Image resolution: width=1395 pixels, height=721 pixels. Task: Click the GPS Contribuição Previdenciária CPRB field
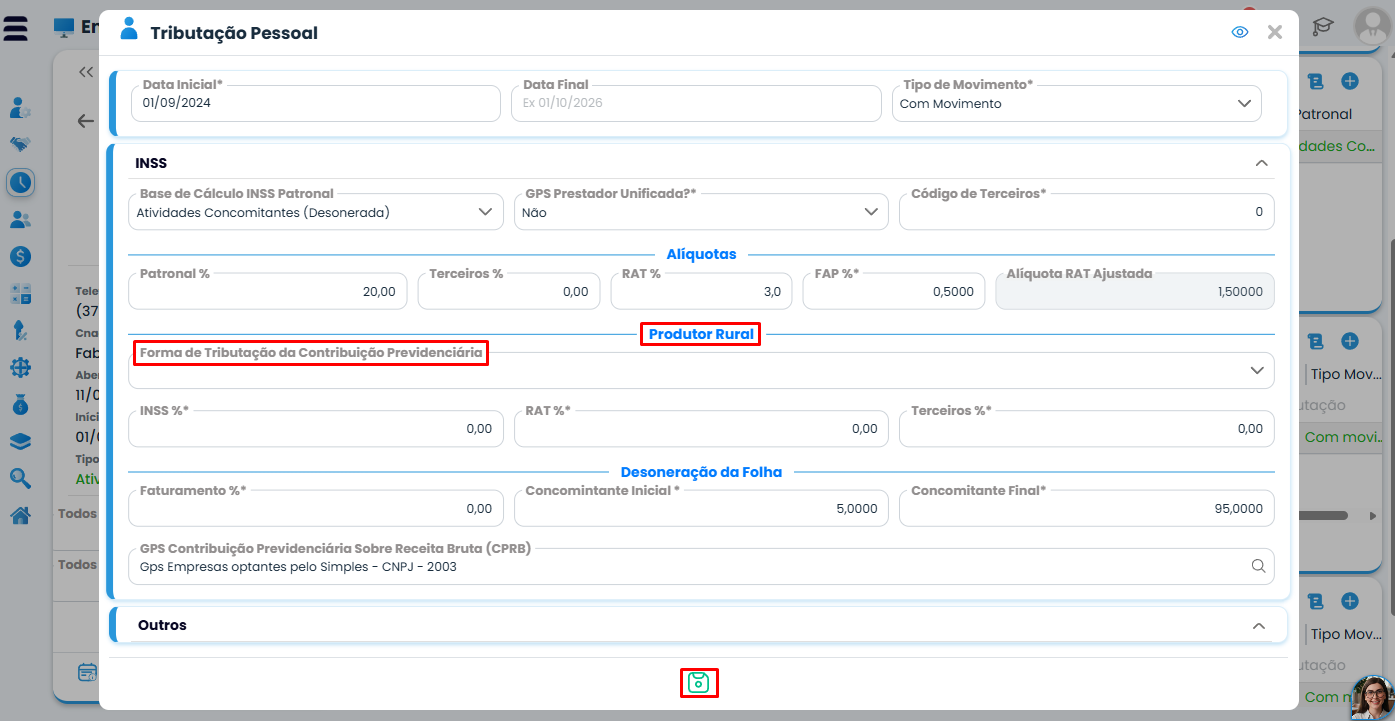pos(701,566)
